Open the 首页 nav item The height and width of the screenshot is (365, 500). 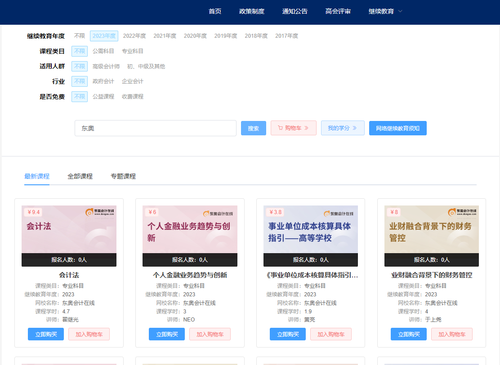point(215,11)
